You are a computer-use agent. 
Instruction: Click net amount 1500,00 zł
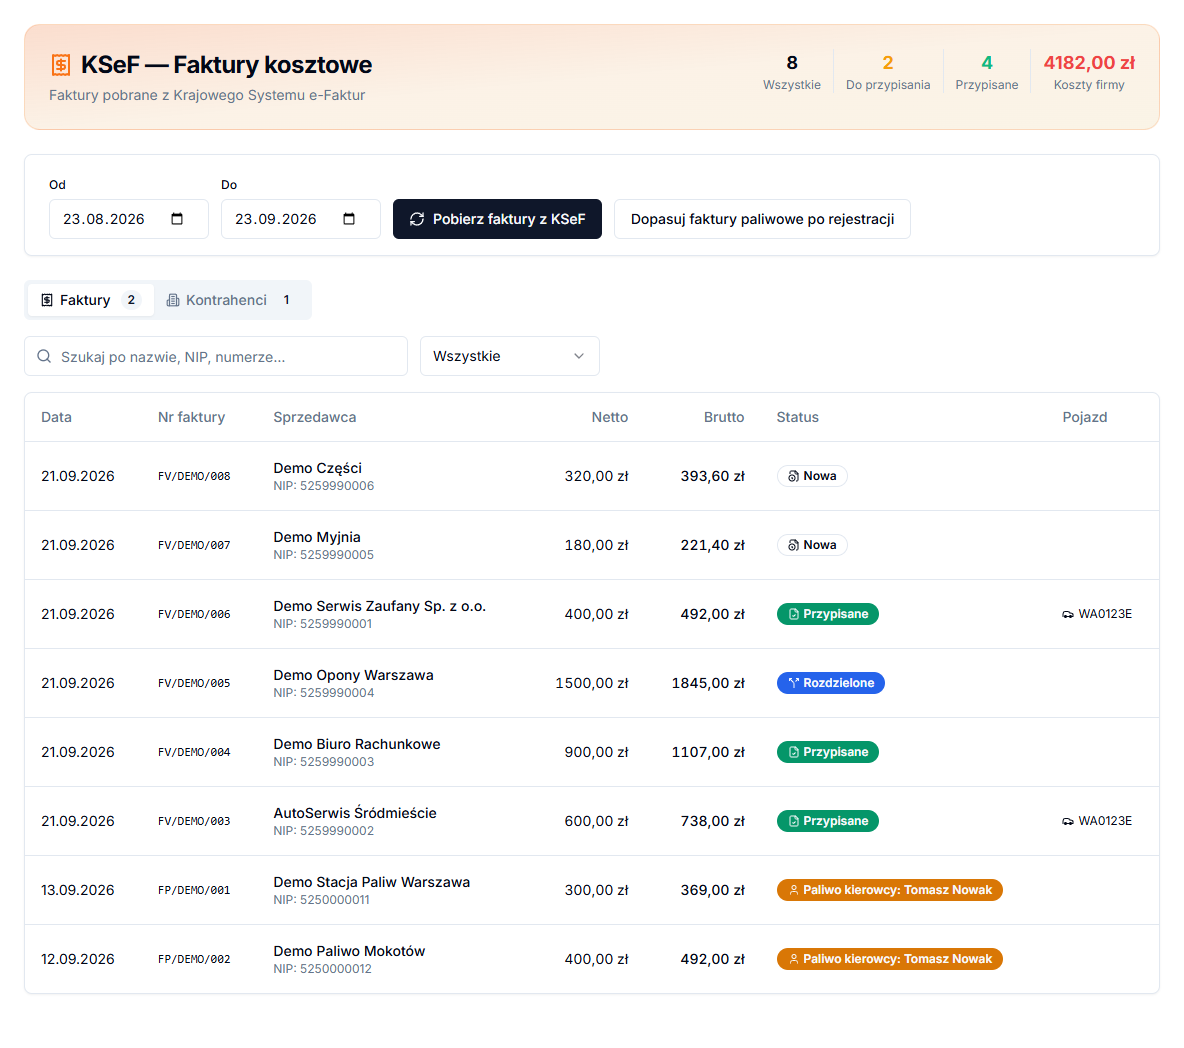[x=592, y=683]
